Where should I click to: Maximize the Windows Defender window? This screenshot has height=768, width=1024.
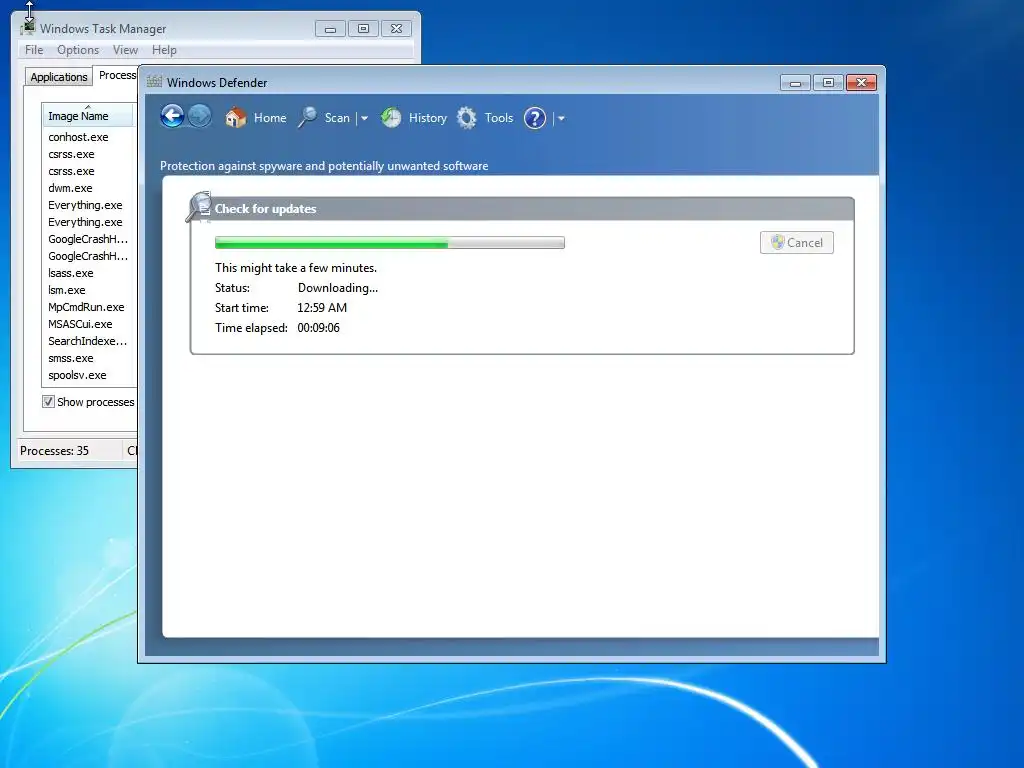pyautogui.click(x=827, y=83)
